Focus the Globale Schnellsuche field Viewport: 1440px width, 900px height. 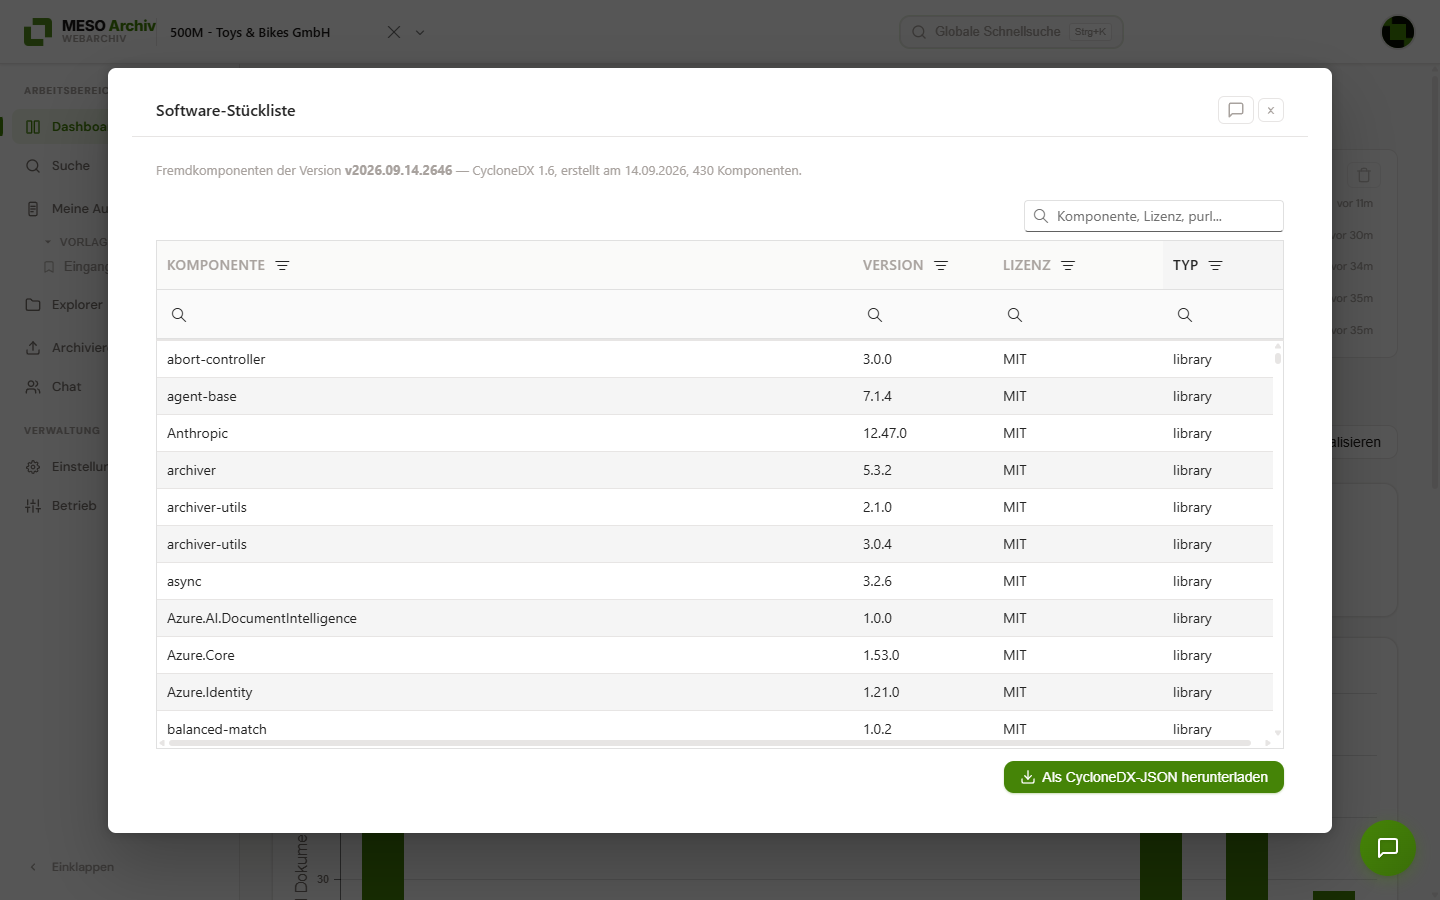[1011, 32]
